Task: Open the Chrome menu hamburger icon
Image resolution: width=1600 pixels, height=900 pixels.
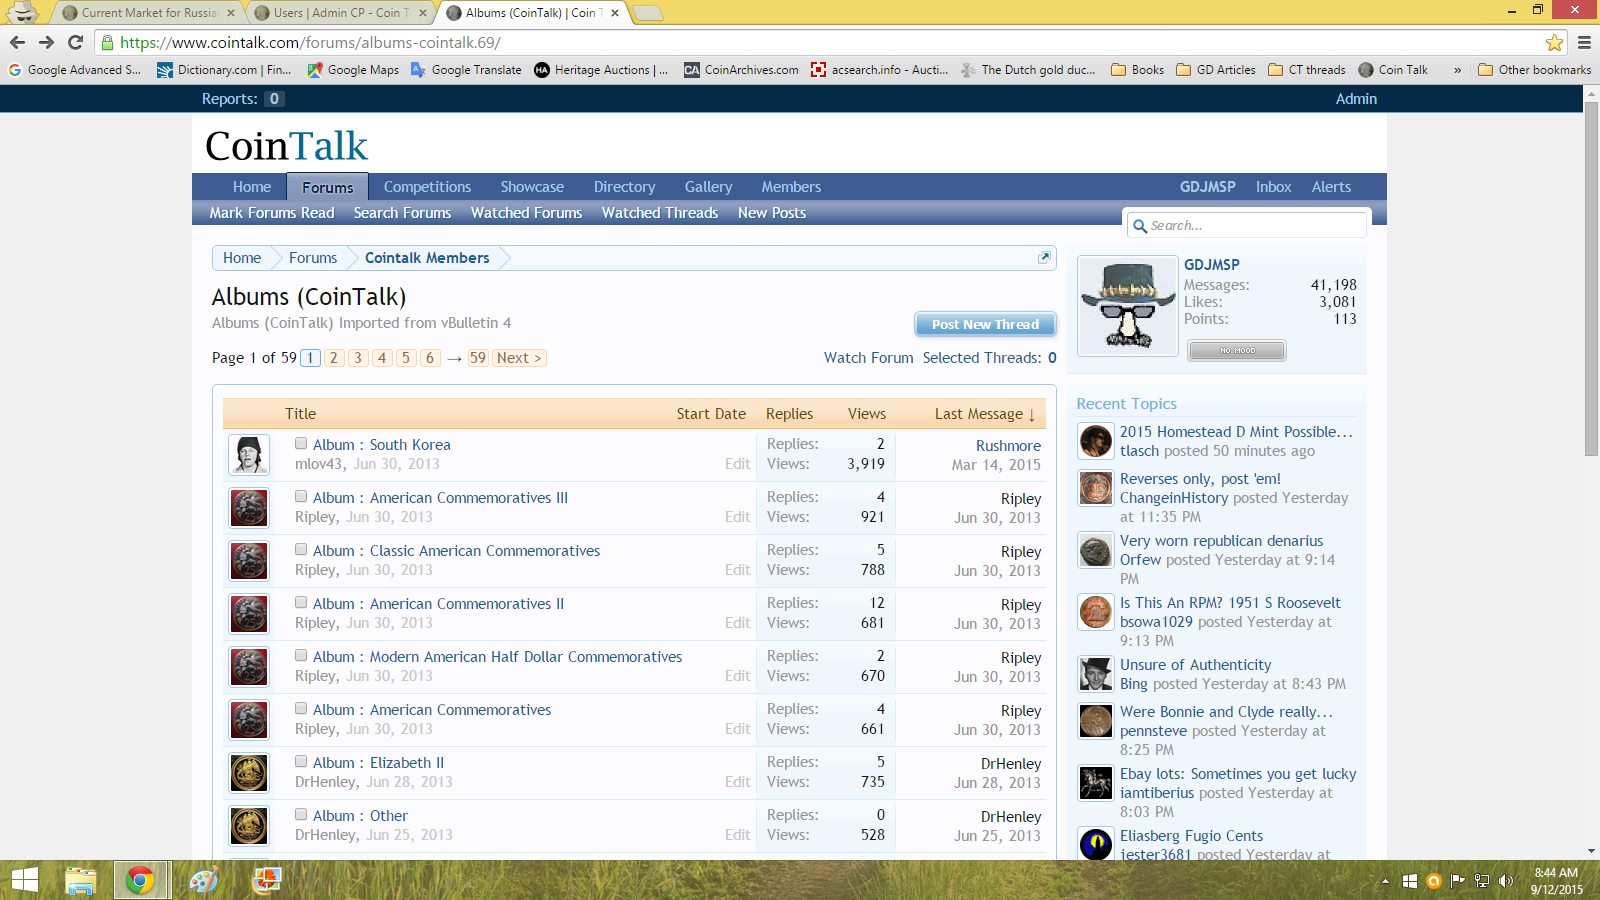Action: tap(1584, 42)
